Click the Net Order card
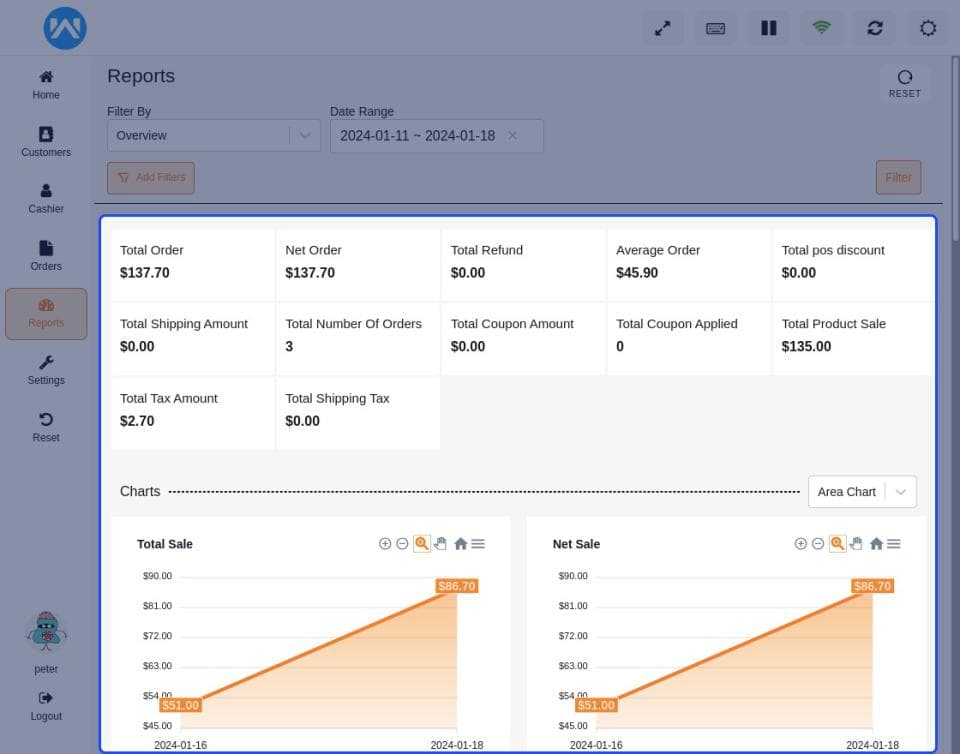This screenshot has width=960, height=754. coord(358,265)
